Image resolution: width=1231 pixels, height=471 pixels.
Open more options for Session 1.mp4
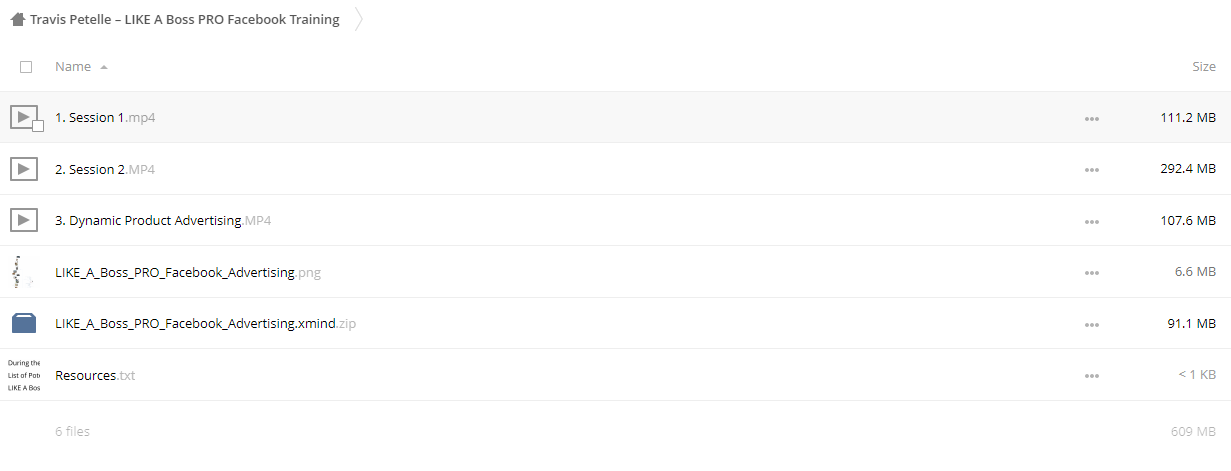(x=1091, y=118)
